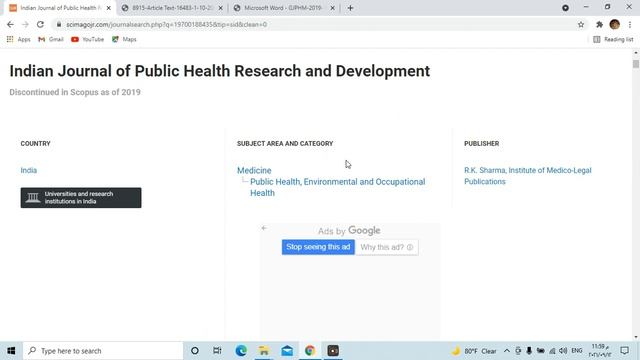Open Public Health, Environmental and Occupational Health link
Image resolution: width=640 pixels, height=360 pixels.
coord(338,187)
